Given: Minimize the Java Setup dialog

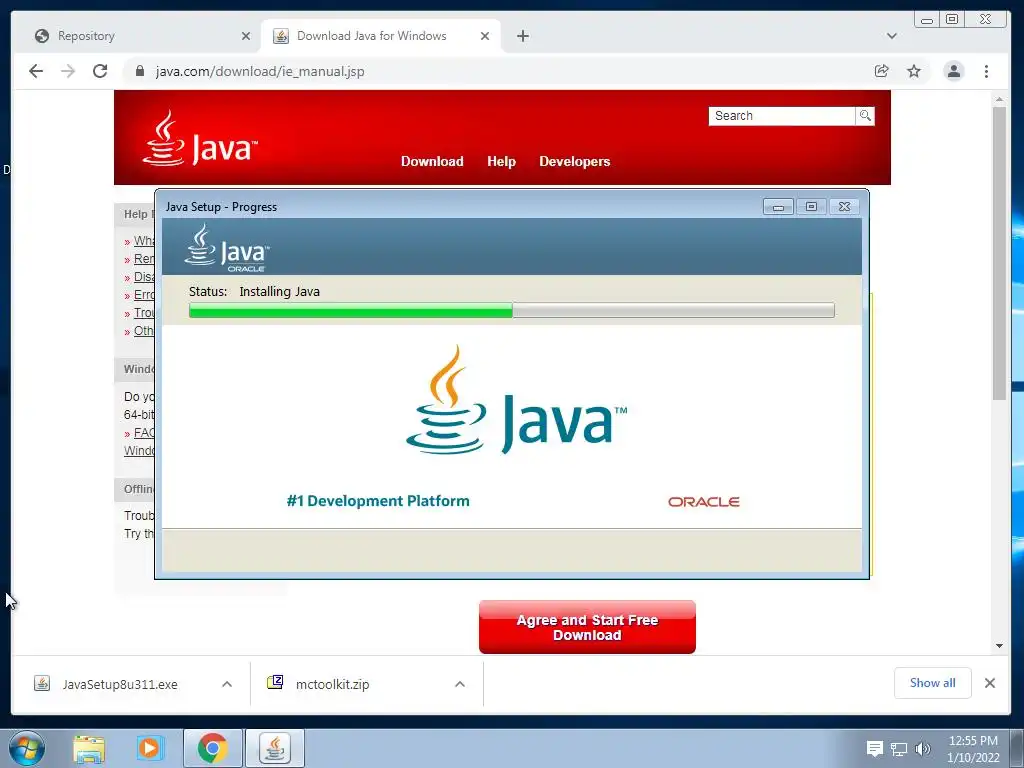Looking at the screenshot, I should [x=778, y=206].
